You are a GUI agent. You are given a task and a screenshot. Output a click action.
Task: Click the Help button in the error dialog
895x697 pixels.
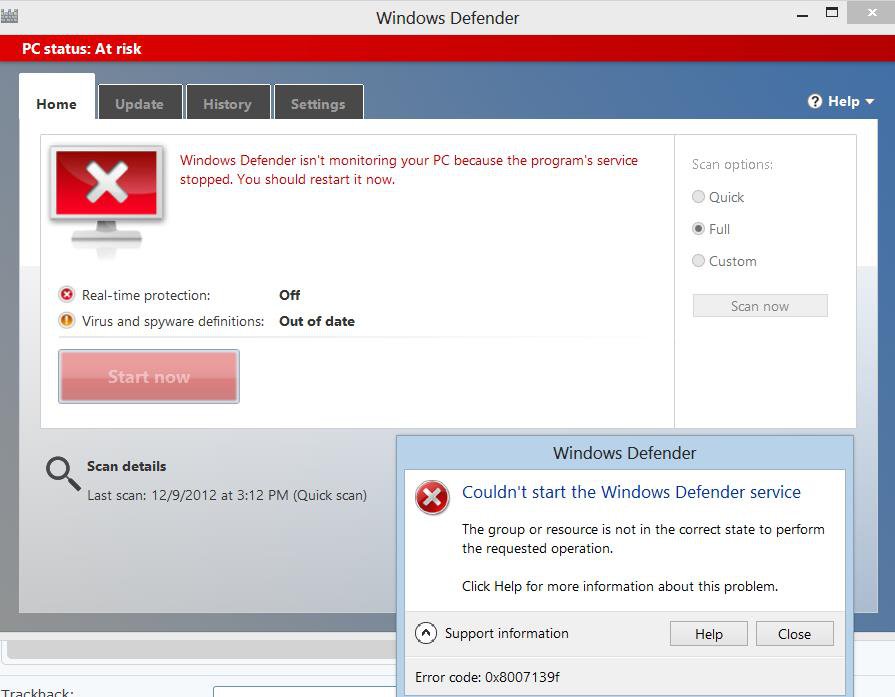709,634
